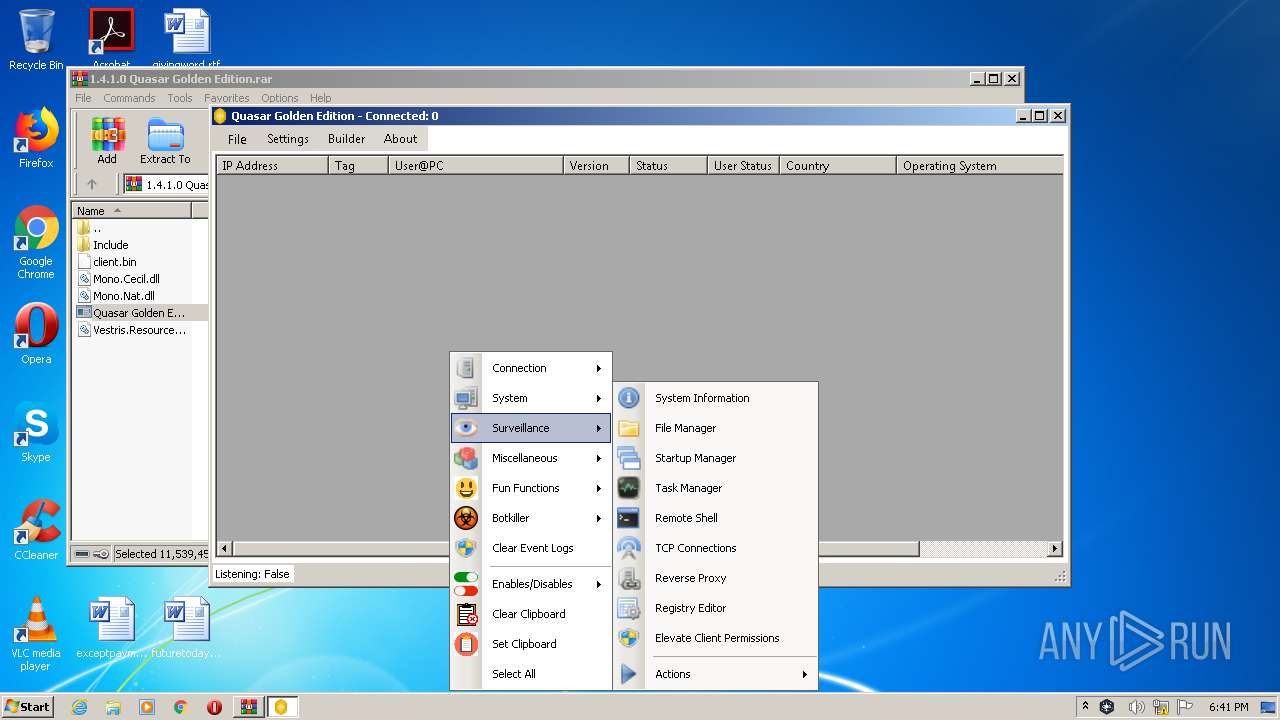The image size is (1280, 720).
Task: Click the System Information info icon
Action: pos(629,398)
